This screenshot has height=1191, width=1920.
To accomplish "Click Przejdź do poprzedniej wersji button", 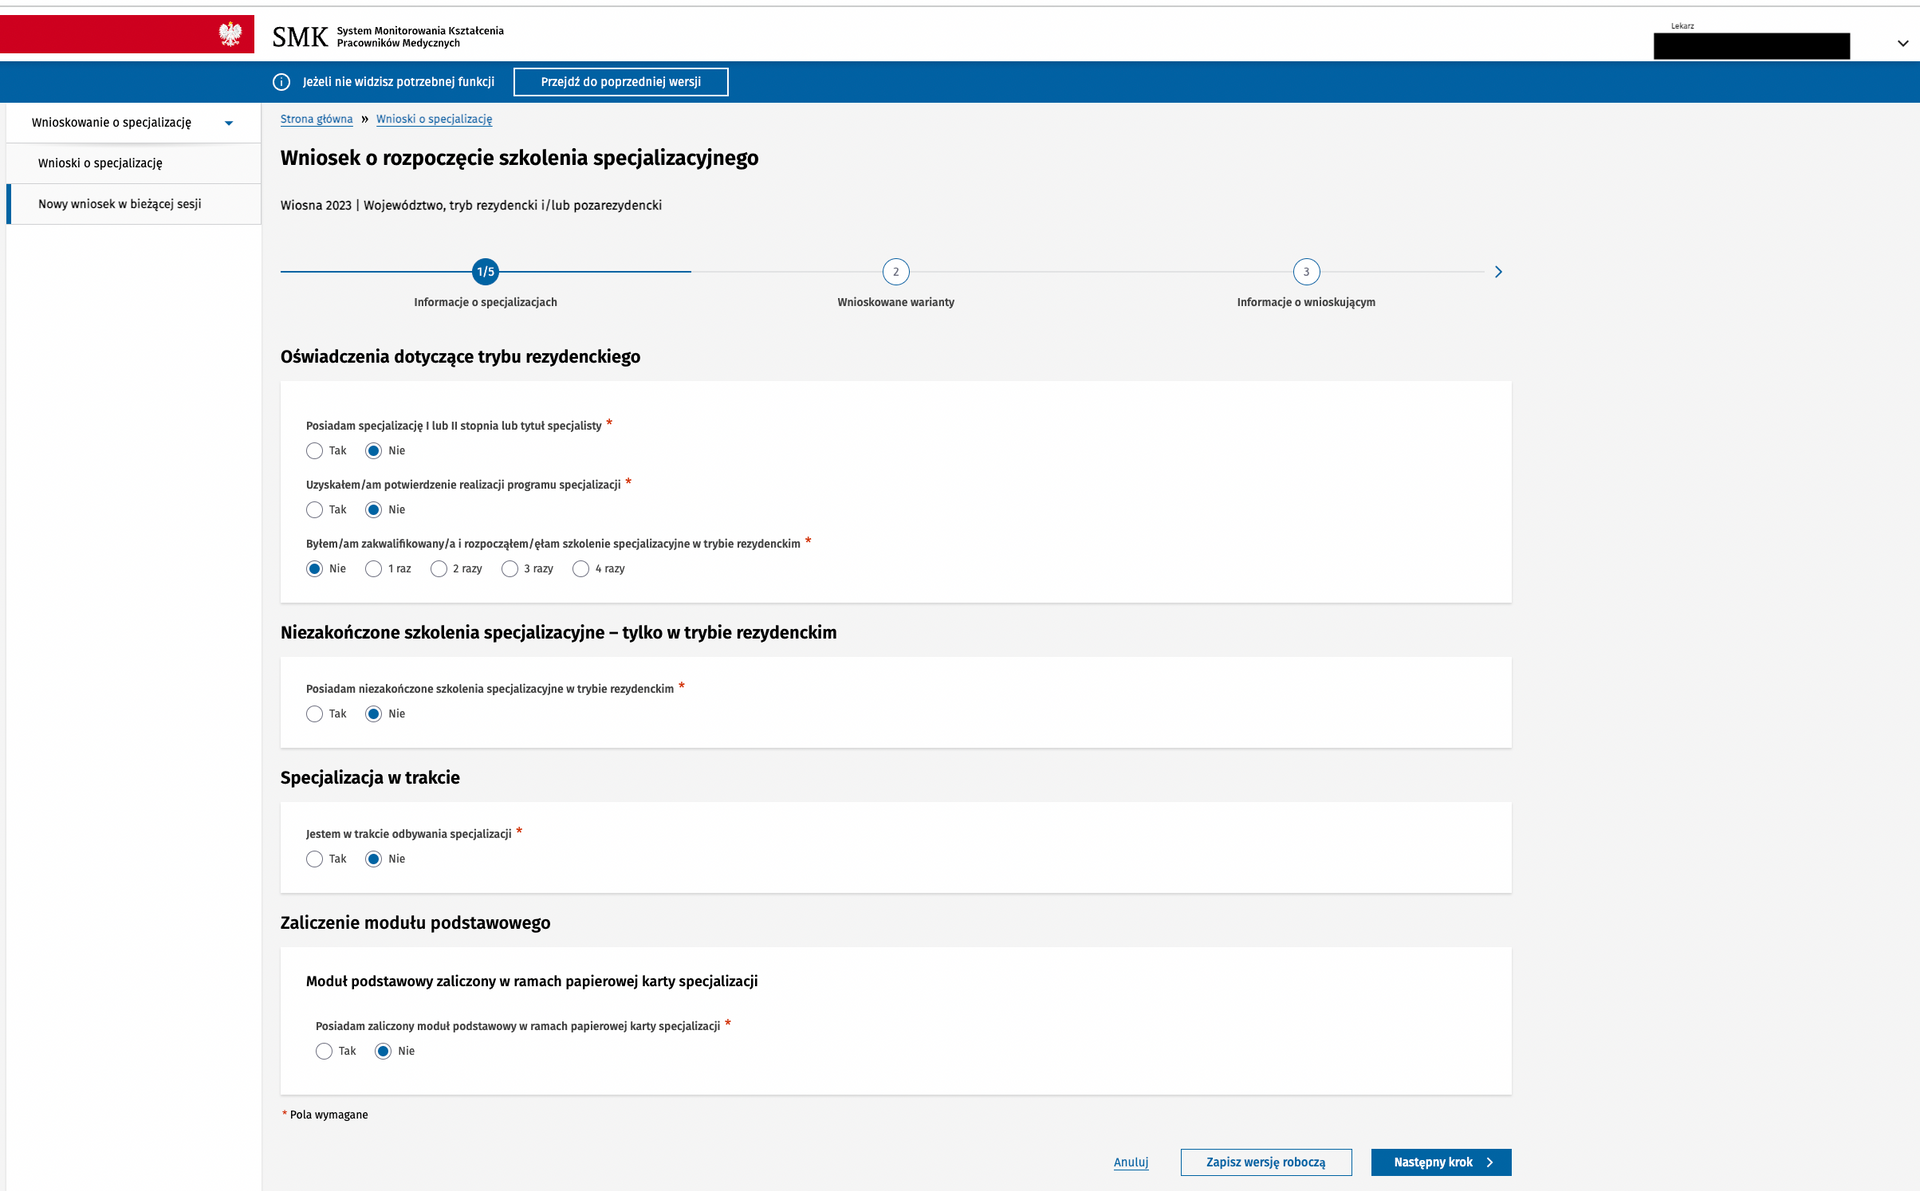I will point(621,82).
